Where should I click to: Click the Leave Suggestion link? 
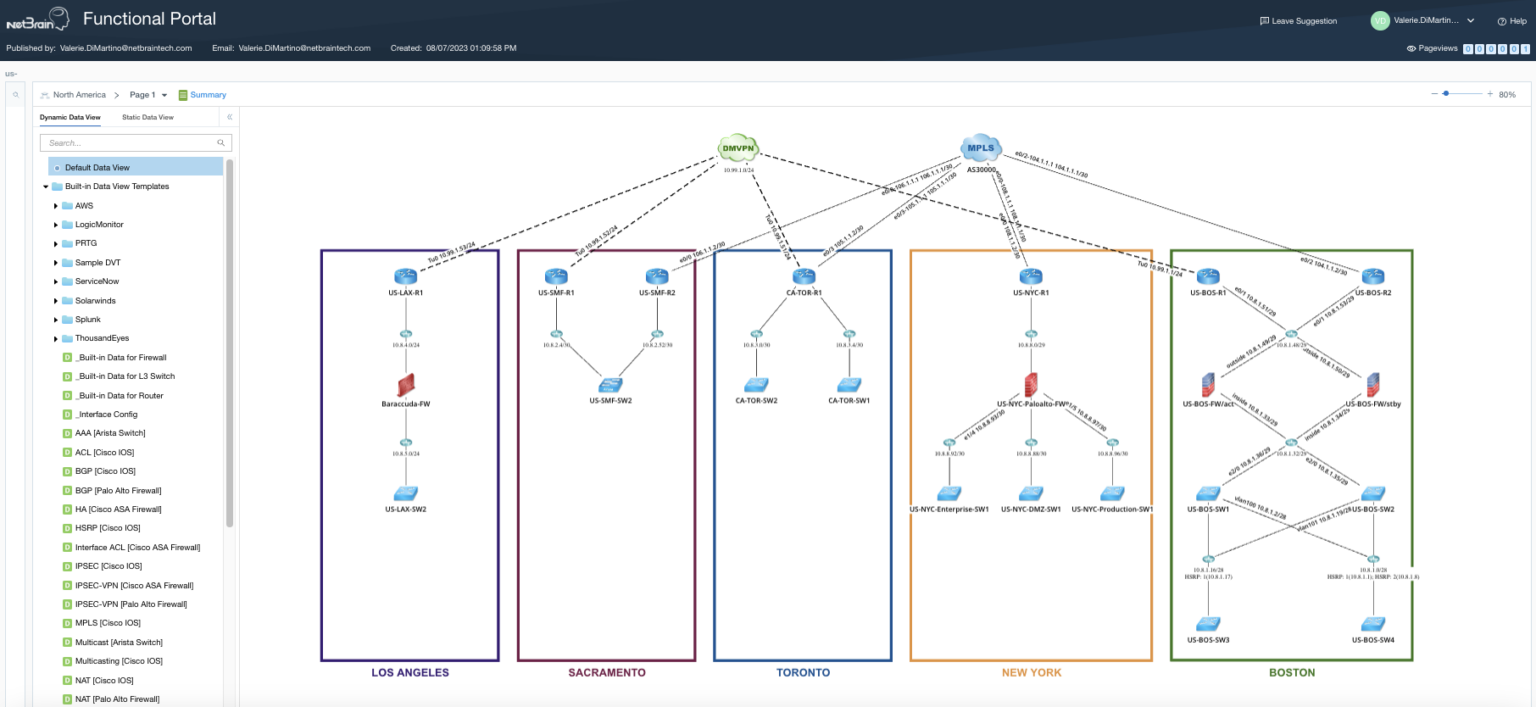[x=1296, y=20]
